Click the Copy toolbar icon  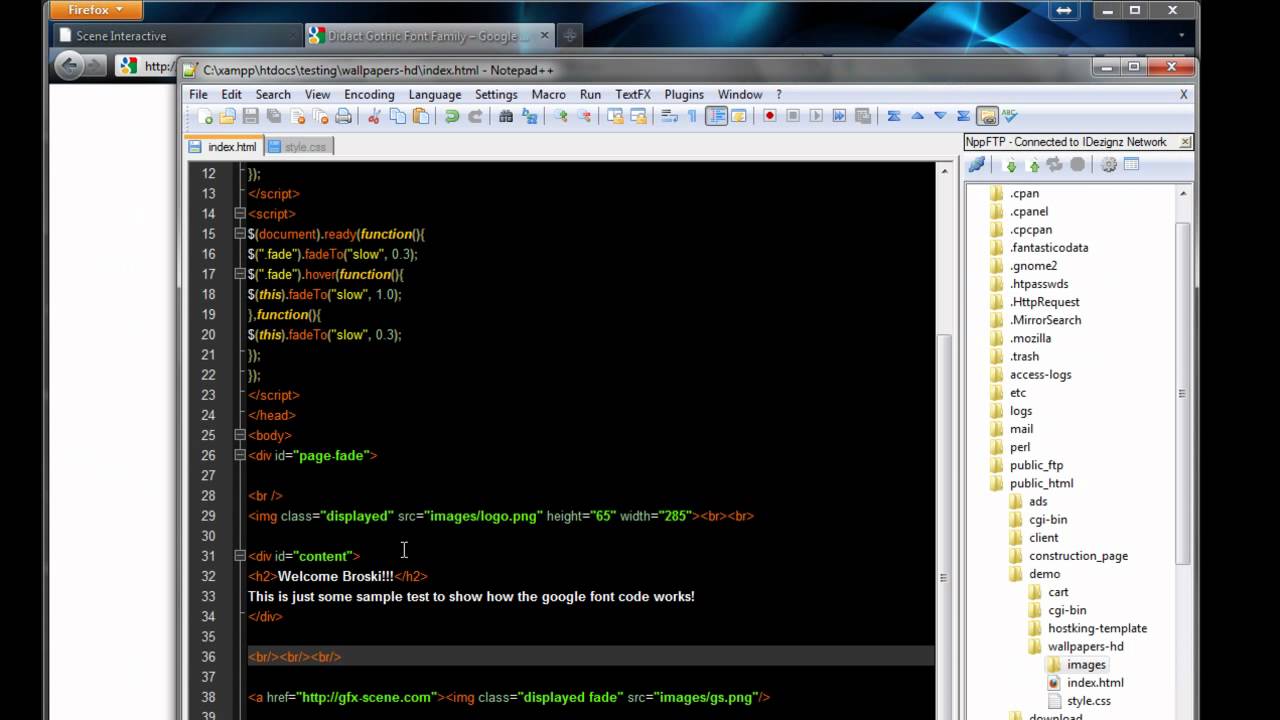pos(398,117)
